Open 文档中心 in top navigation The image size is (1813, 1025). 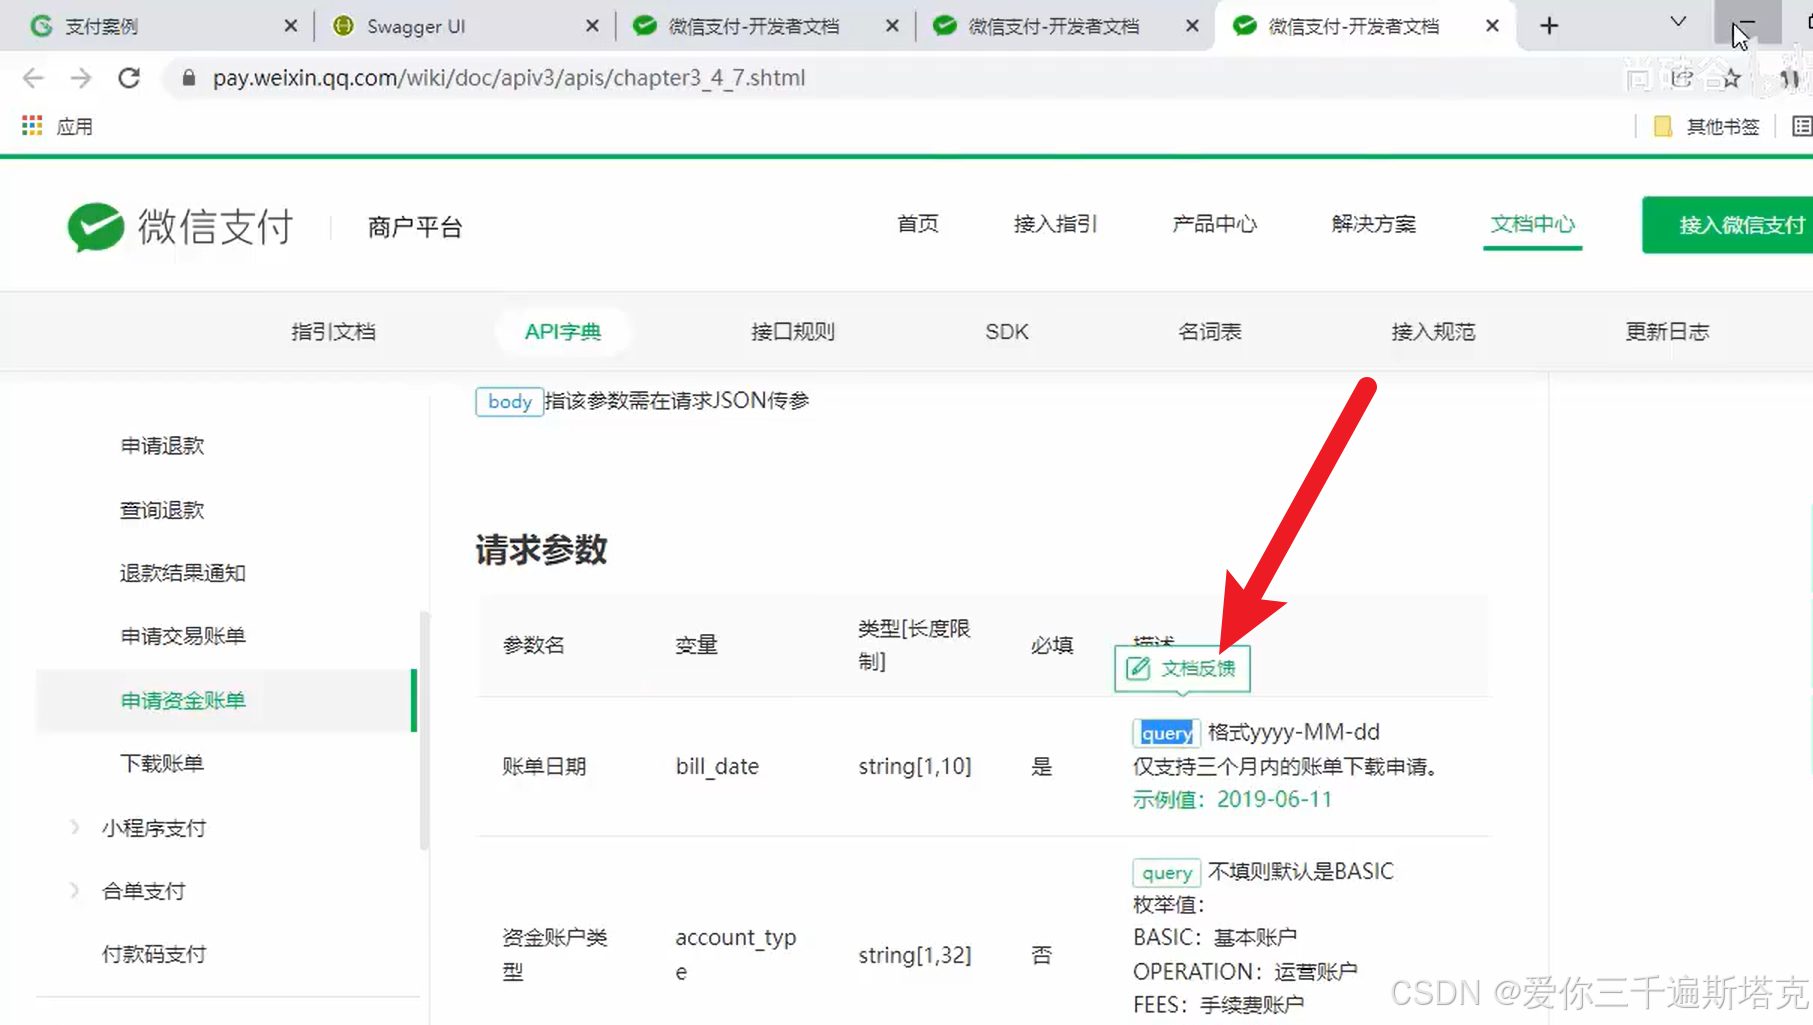click(1532, 224)
